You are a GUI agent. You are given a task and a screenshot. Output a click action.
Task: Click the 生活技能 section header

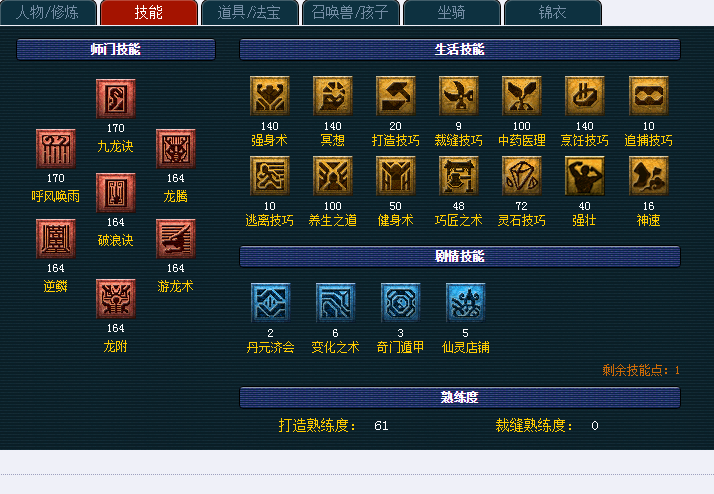(x=460, y=49)
